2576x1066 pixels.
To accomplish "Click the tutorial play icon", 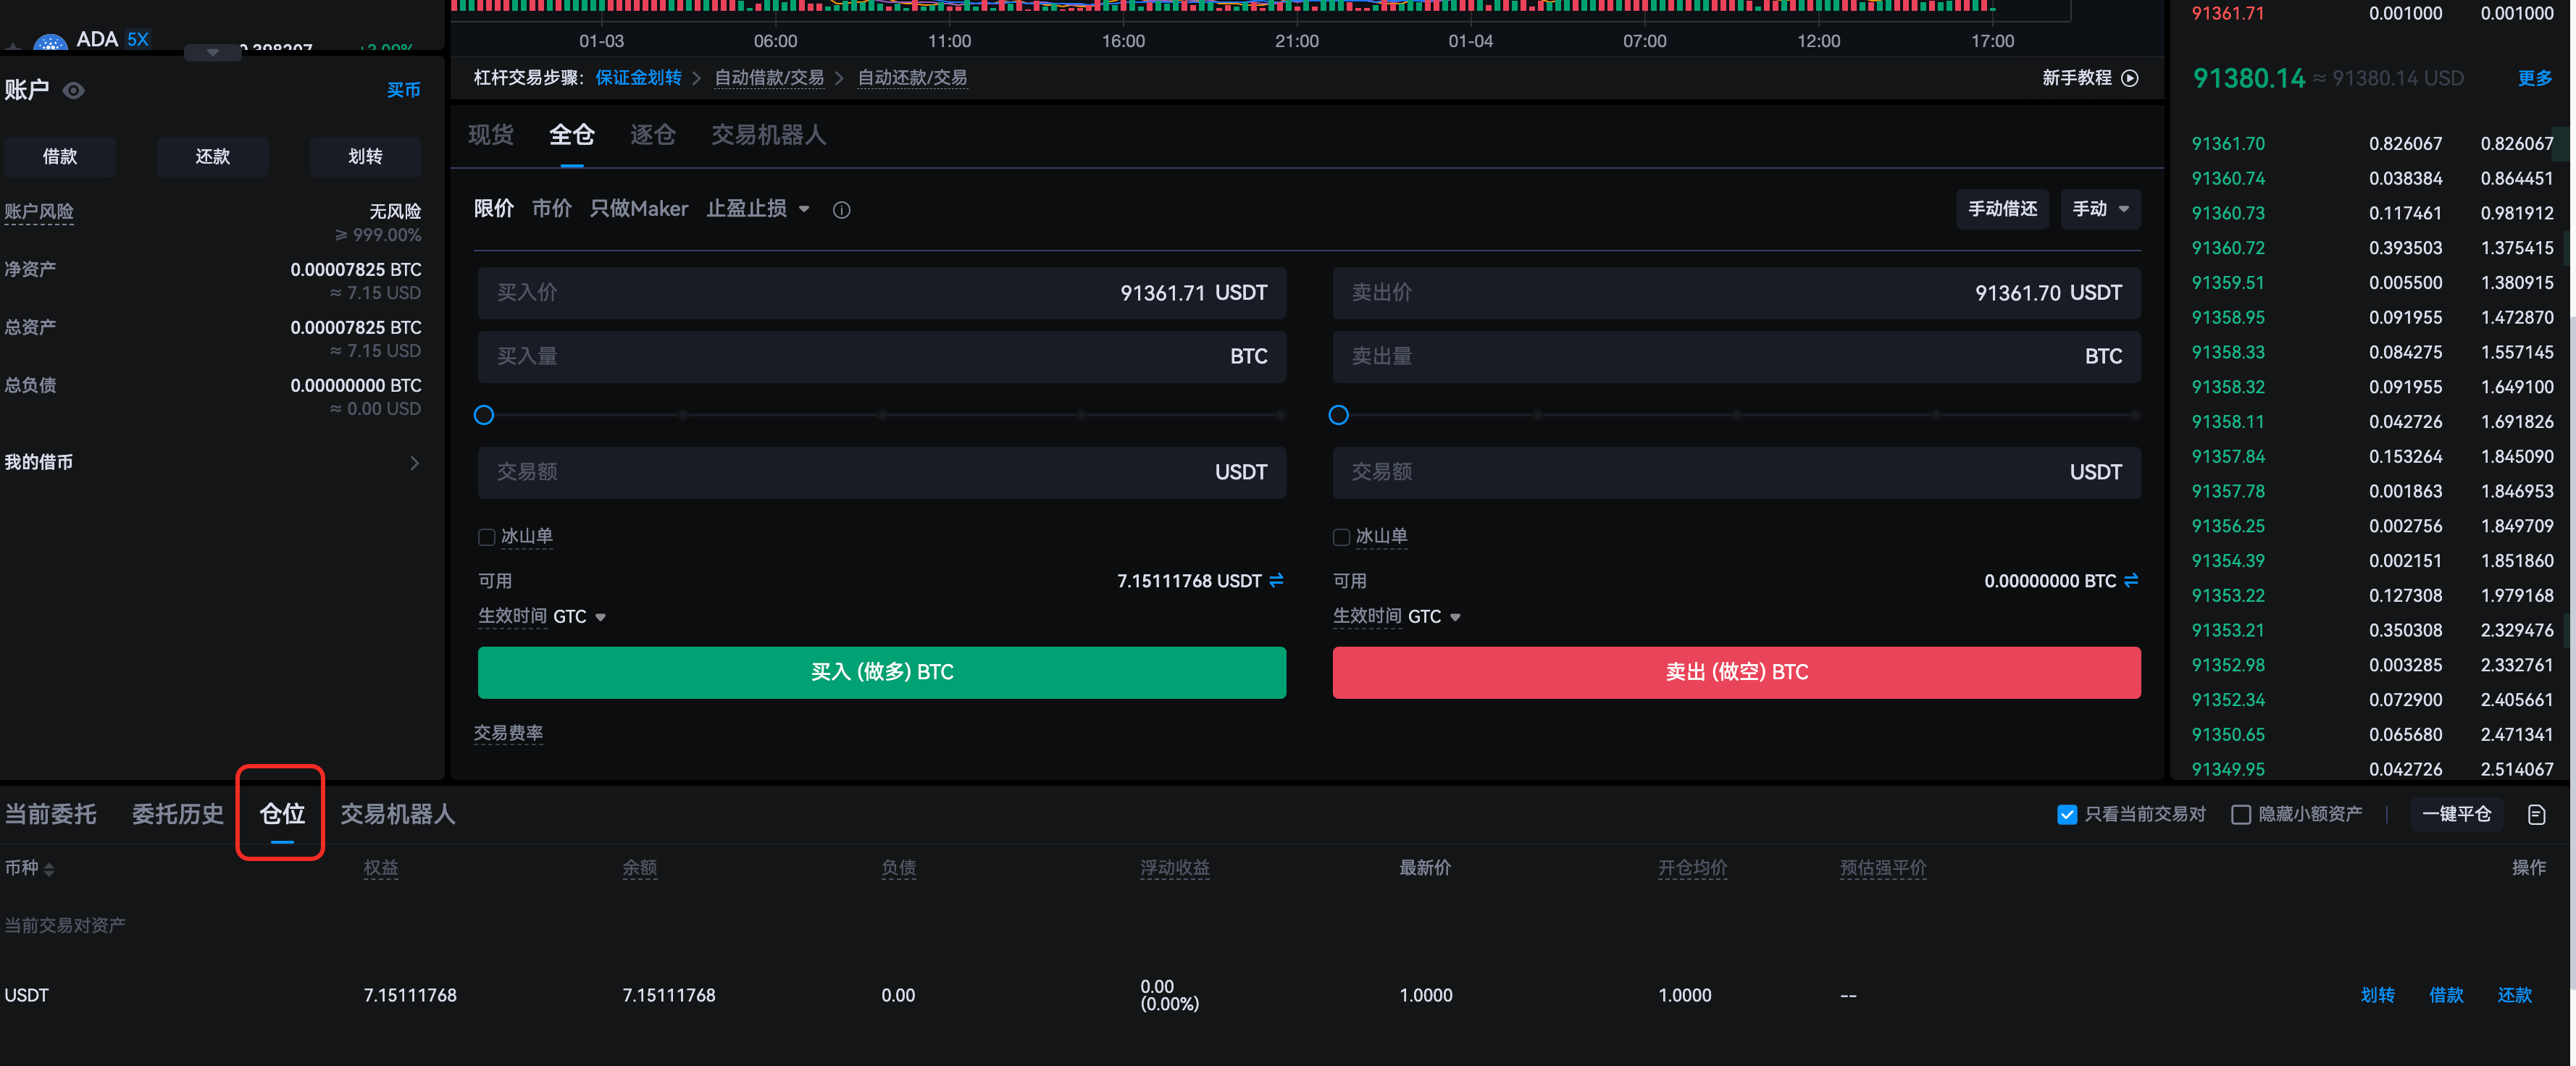I will pos(2130,78).
